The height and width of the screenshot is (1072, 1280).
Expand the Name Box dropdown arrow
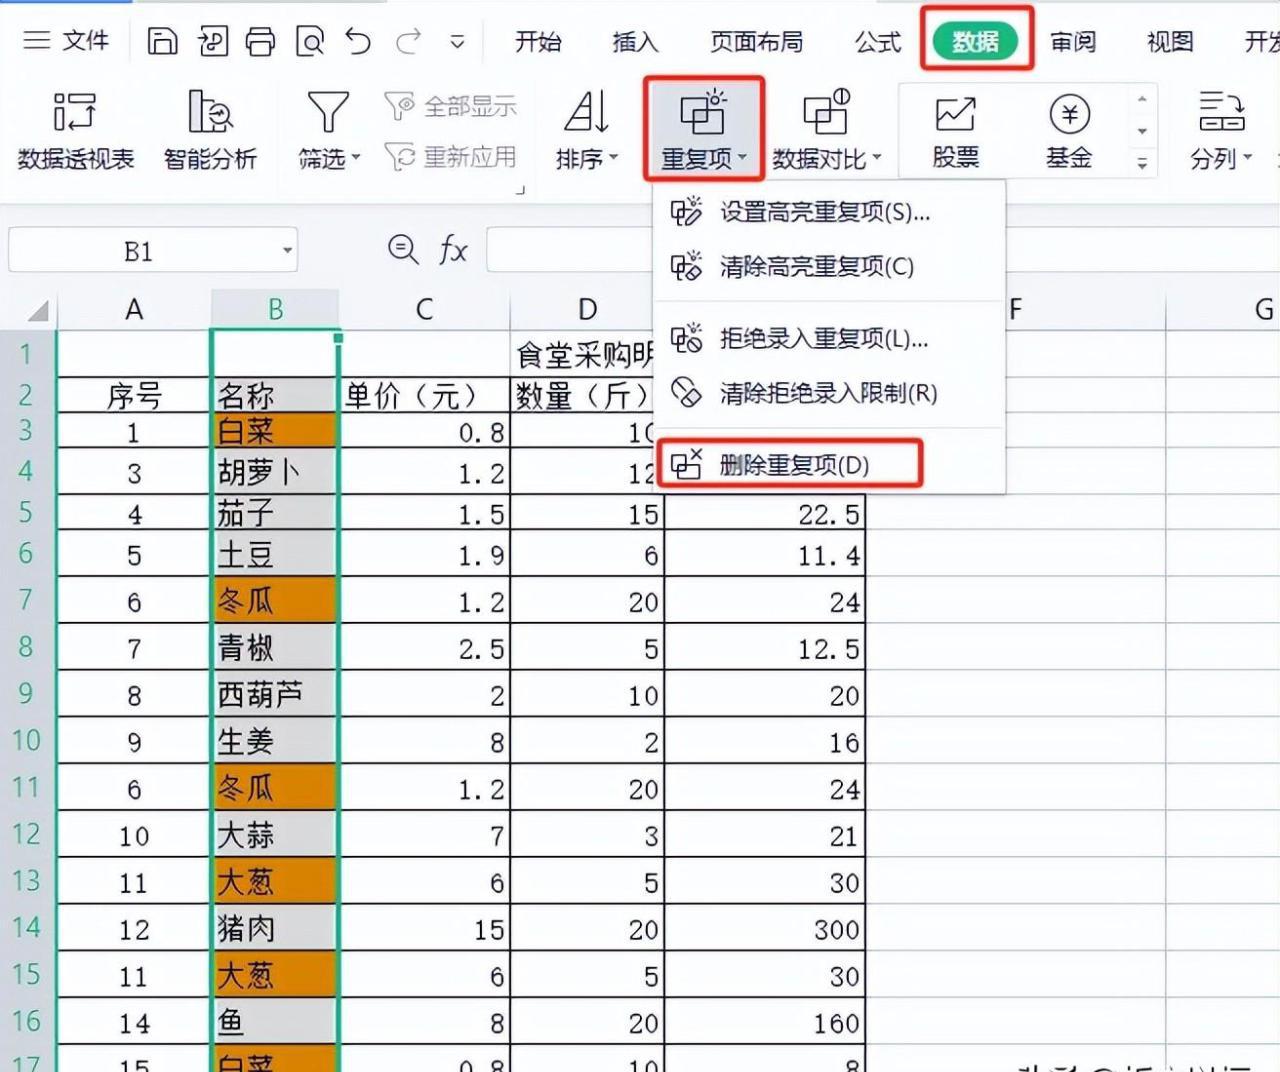[287, 251]
